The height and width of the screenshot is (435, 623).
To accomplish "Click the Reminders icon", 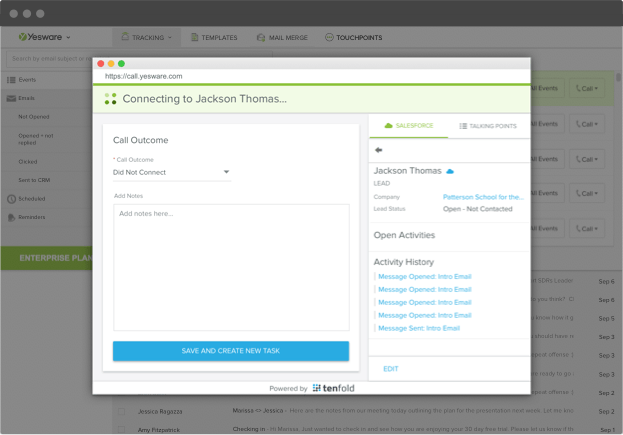I will click(11, 217).
